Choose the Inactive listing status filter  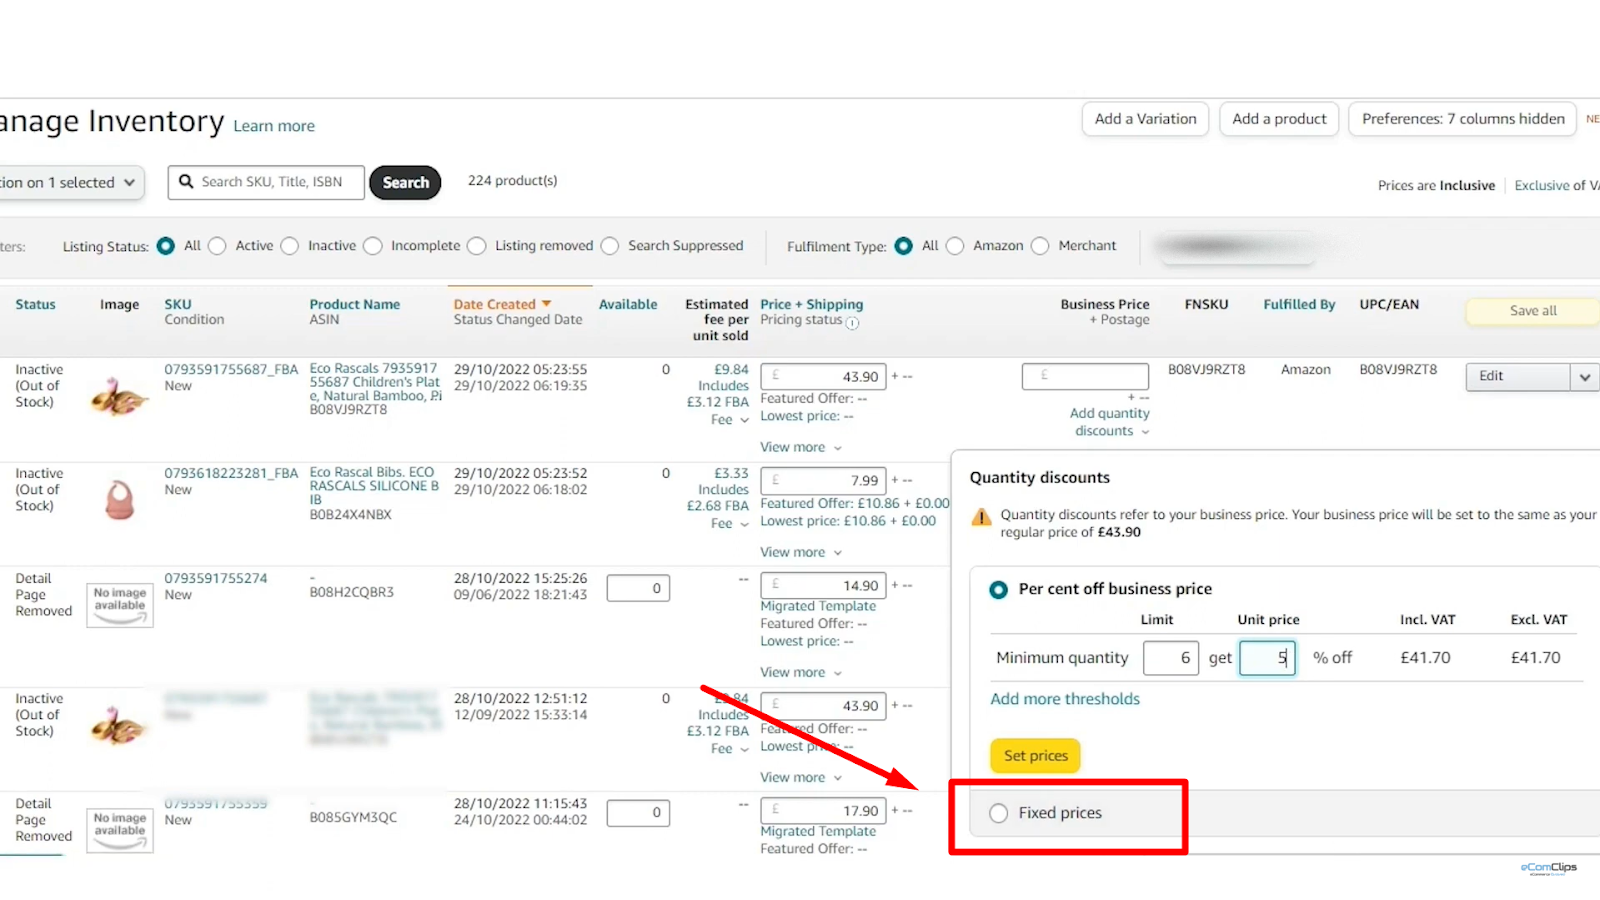[290, 246]
